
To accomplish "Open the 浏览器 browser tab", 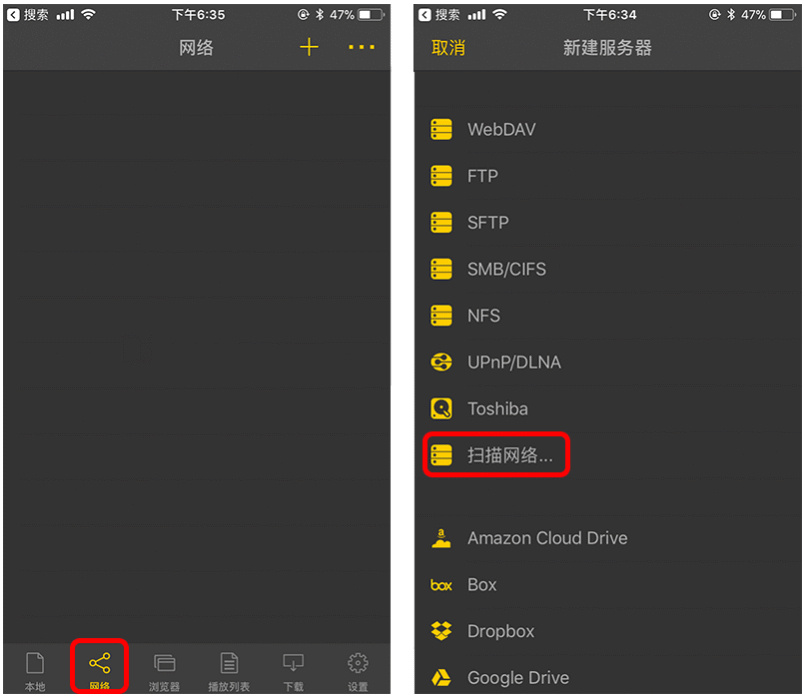I will coord(164,671).
